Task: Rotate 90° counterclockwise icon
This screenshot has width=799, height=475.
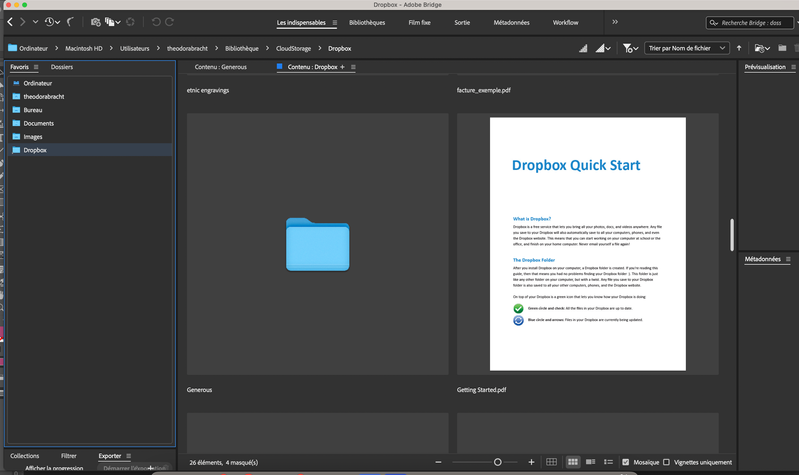Action: (156, 22)
